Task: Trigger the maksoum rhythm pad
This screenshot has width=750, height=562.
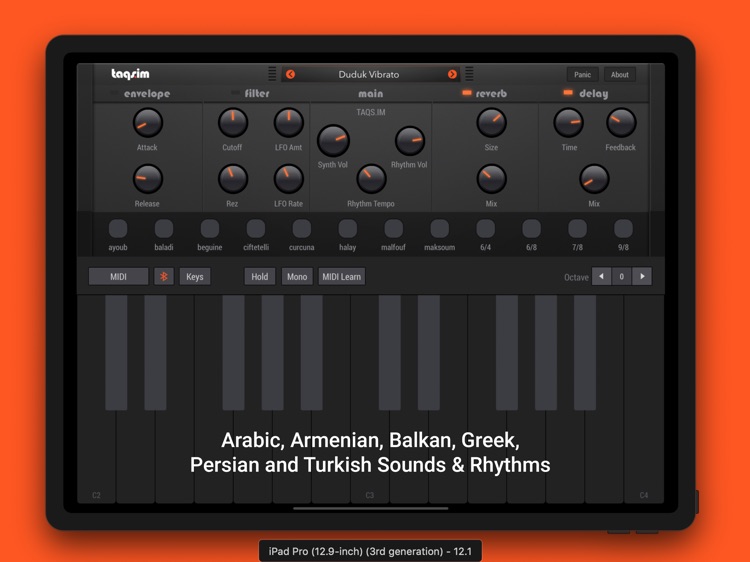Action: click(x=440, y=229)
